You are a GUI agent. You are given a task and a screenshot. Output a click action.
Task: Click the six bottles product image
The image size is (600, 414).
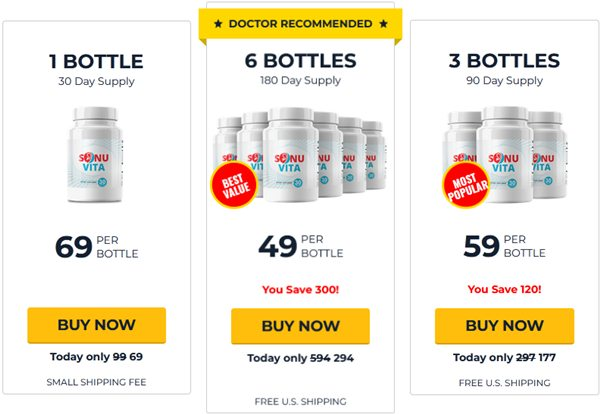point(300,155)
